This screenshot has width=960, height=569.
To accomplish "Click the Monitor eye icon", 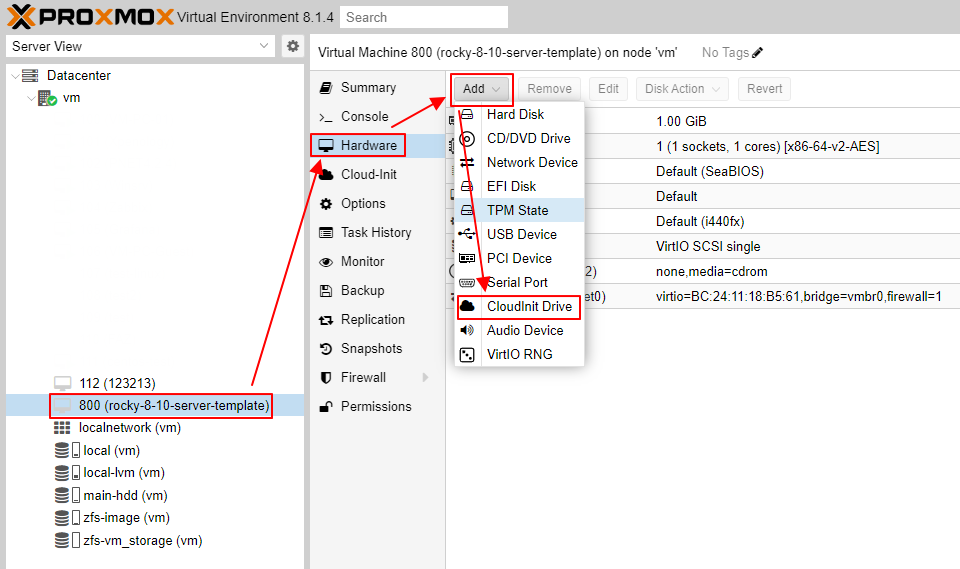I will (x=326, y=262).
